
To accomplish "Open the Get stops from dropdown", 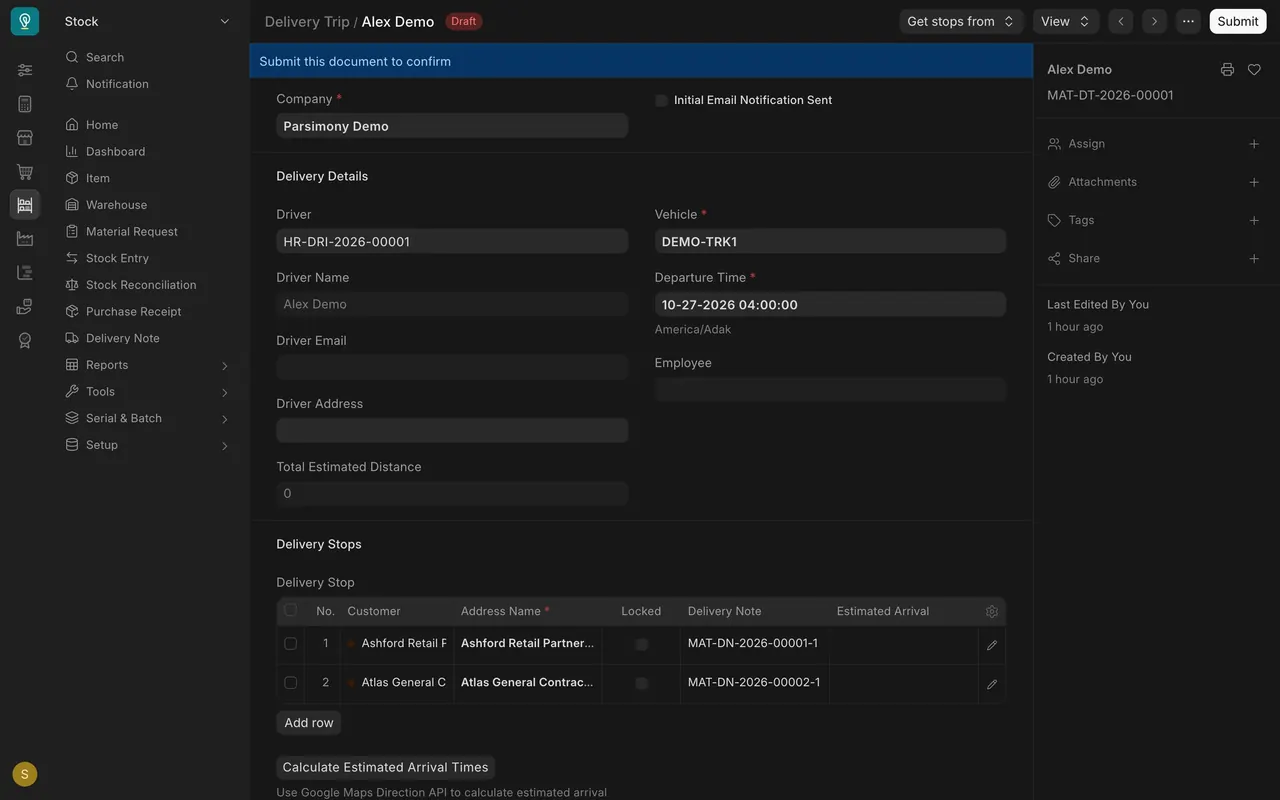I will click(961, 21).
